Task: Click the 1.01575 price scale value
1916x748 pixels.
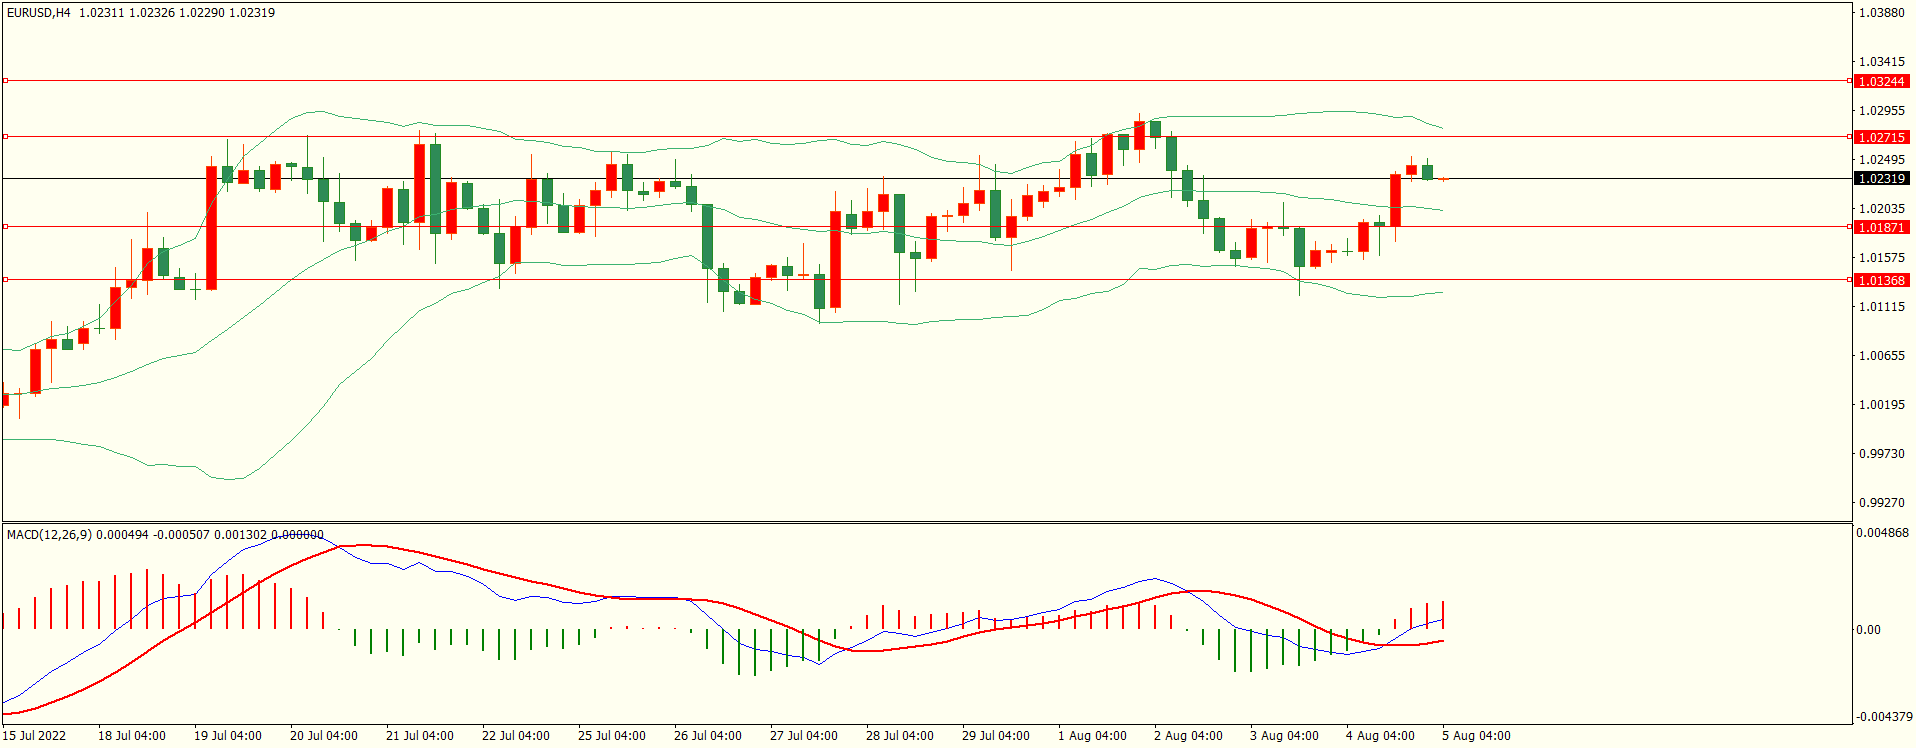Action: pos(1882,258)
